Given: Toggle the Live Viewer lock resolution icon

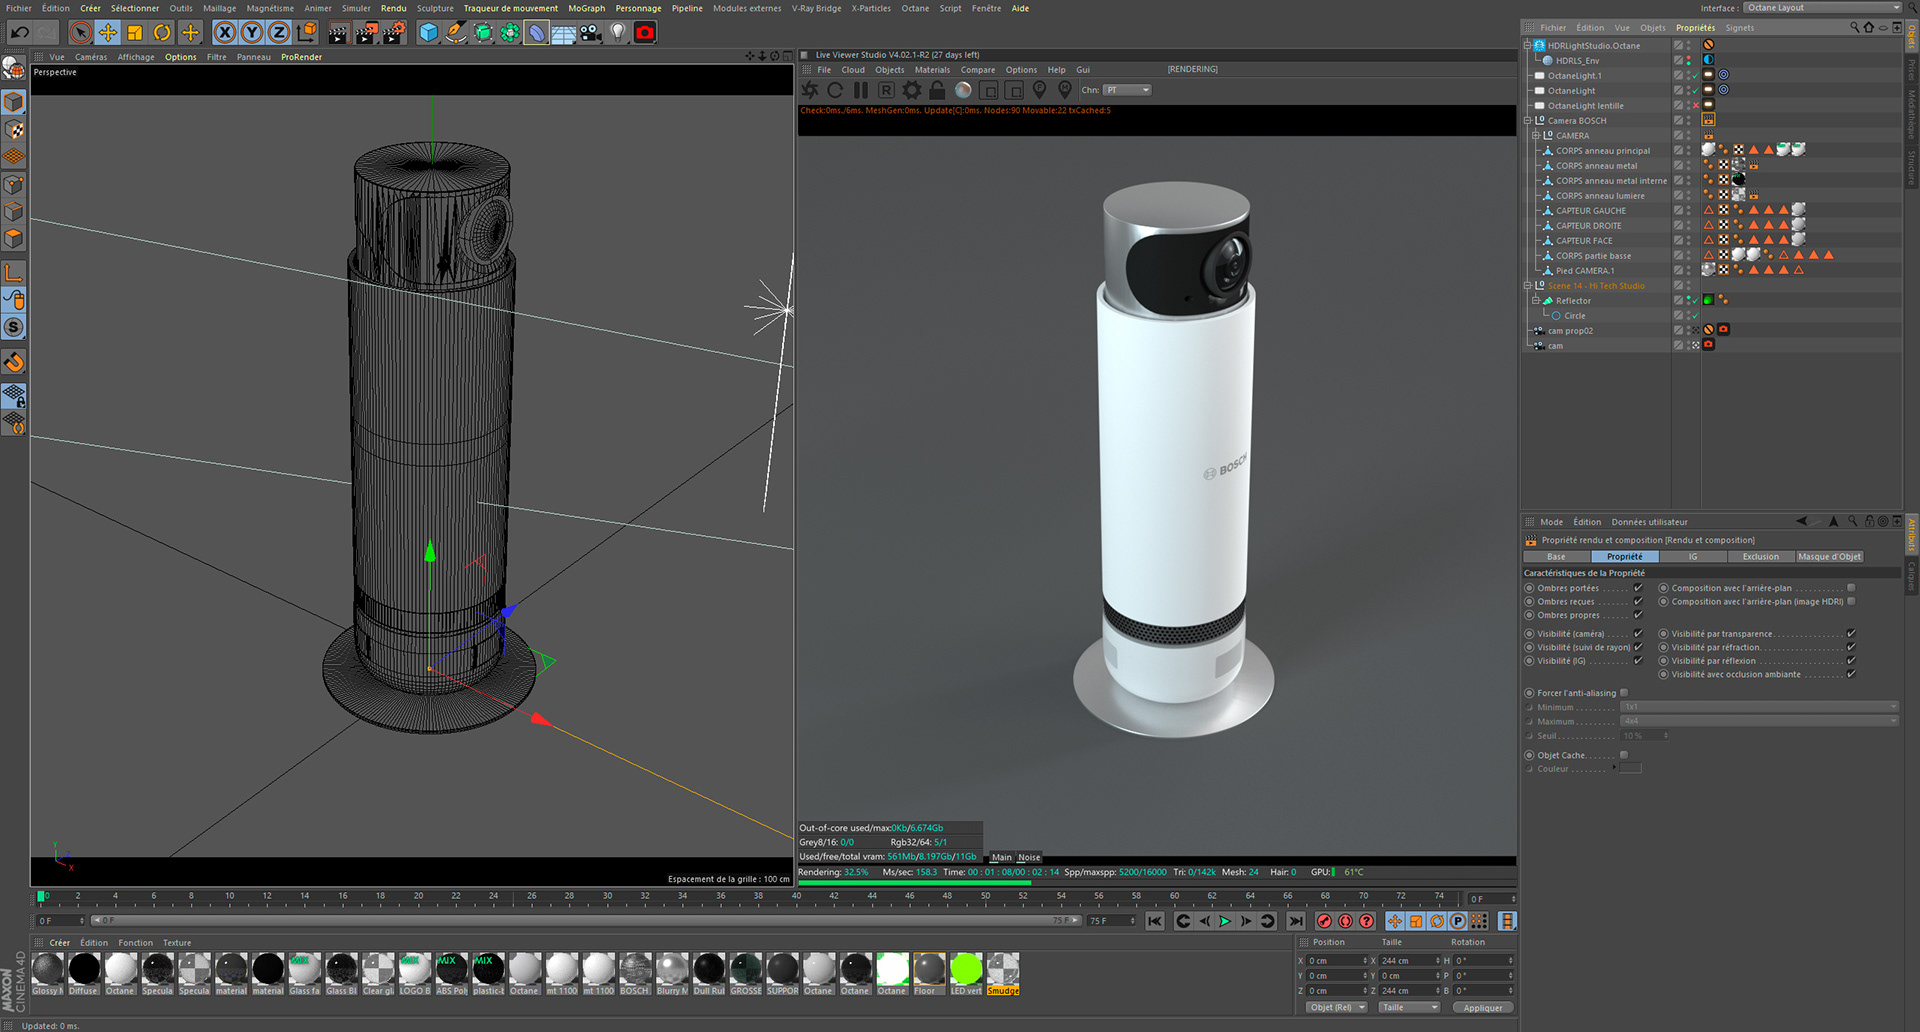Looking at the screenshot, I should click(x=937, y=90).
